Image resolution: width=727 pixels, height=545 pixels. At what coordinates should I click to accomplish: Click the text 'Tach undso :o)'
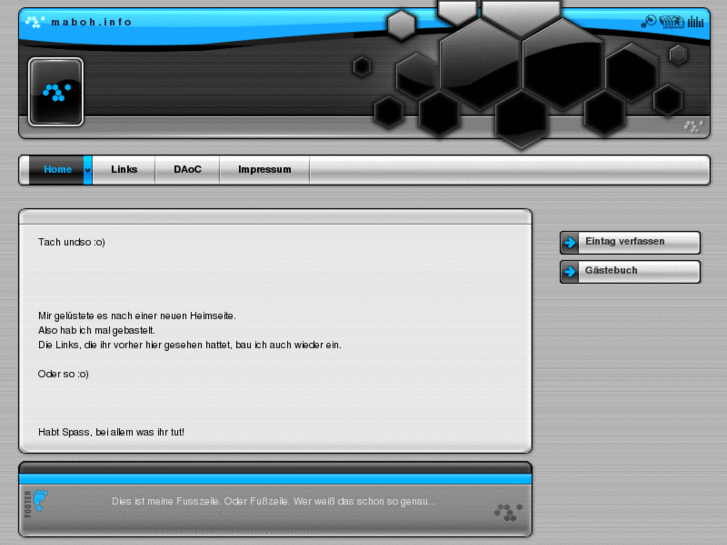pos(71,242)
